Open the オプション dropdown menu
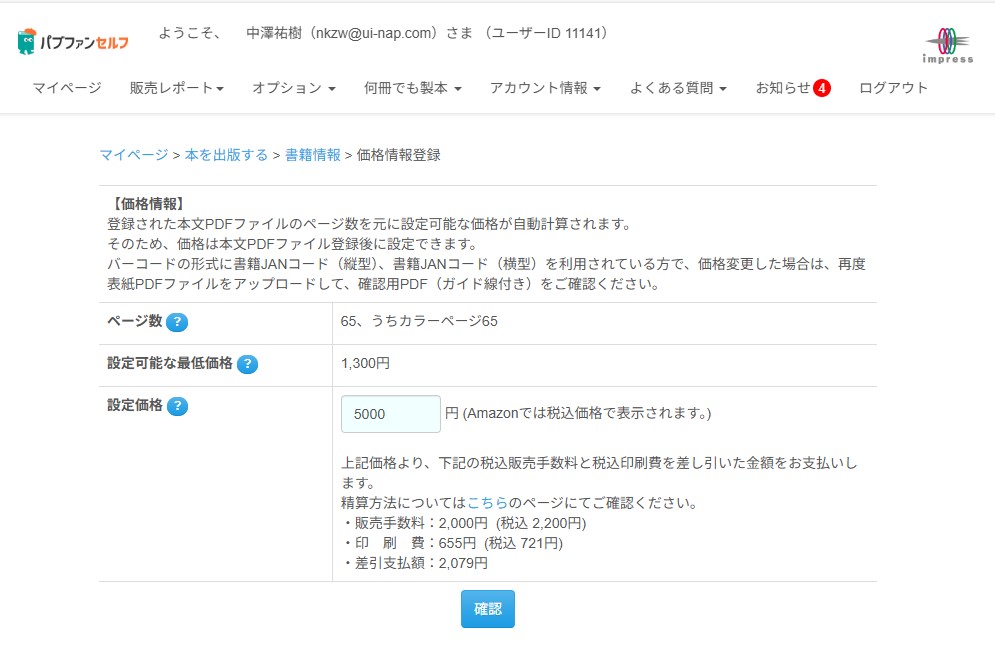 (293, 88)
